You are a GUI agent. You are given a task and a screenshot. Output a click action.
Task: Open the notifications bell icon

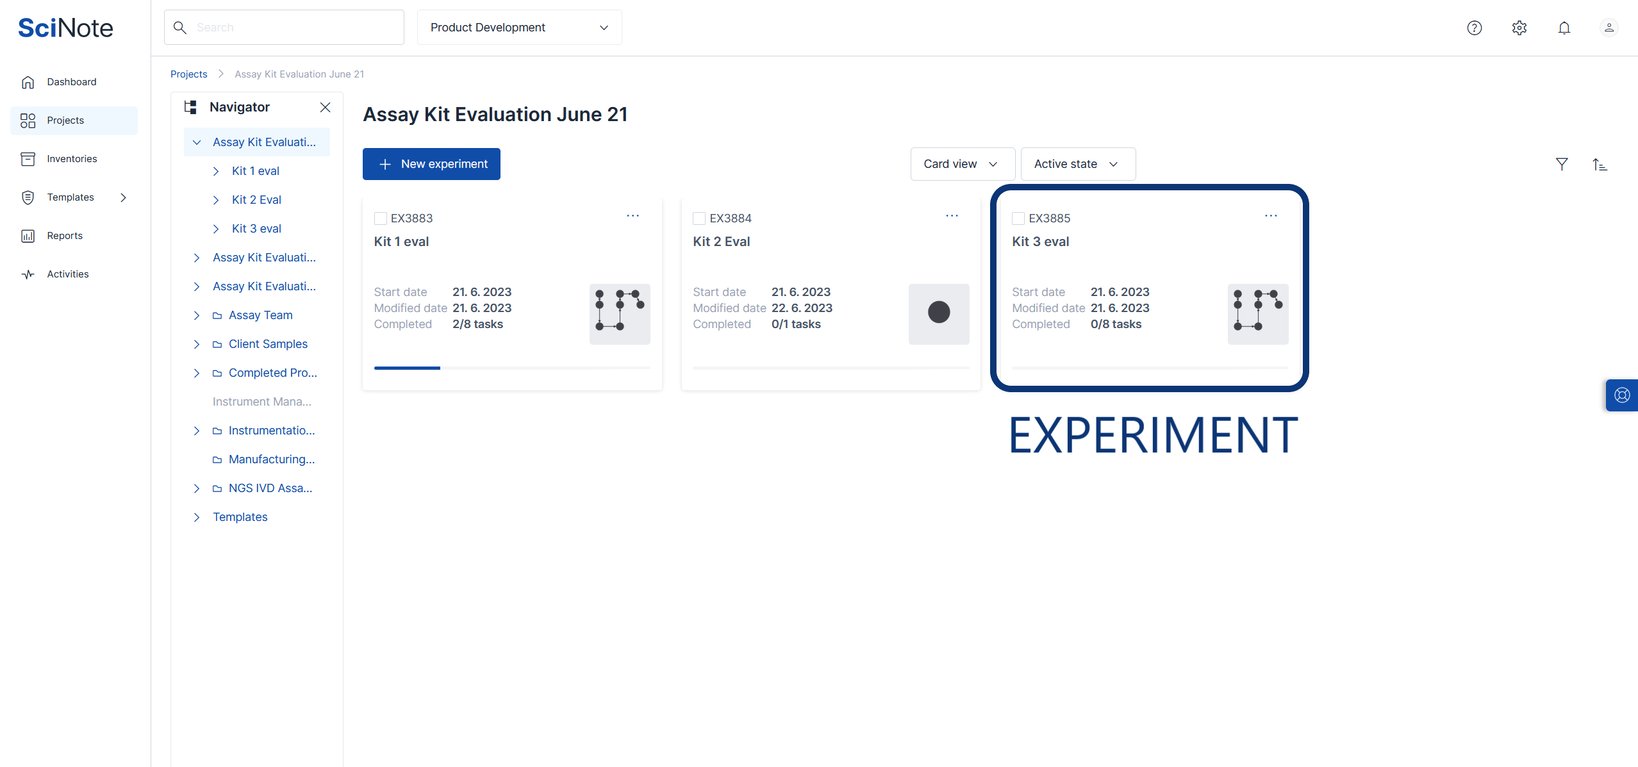[x=1564, y=28]
